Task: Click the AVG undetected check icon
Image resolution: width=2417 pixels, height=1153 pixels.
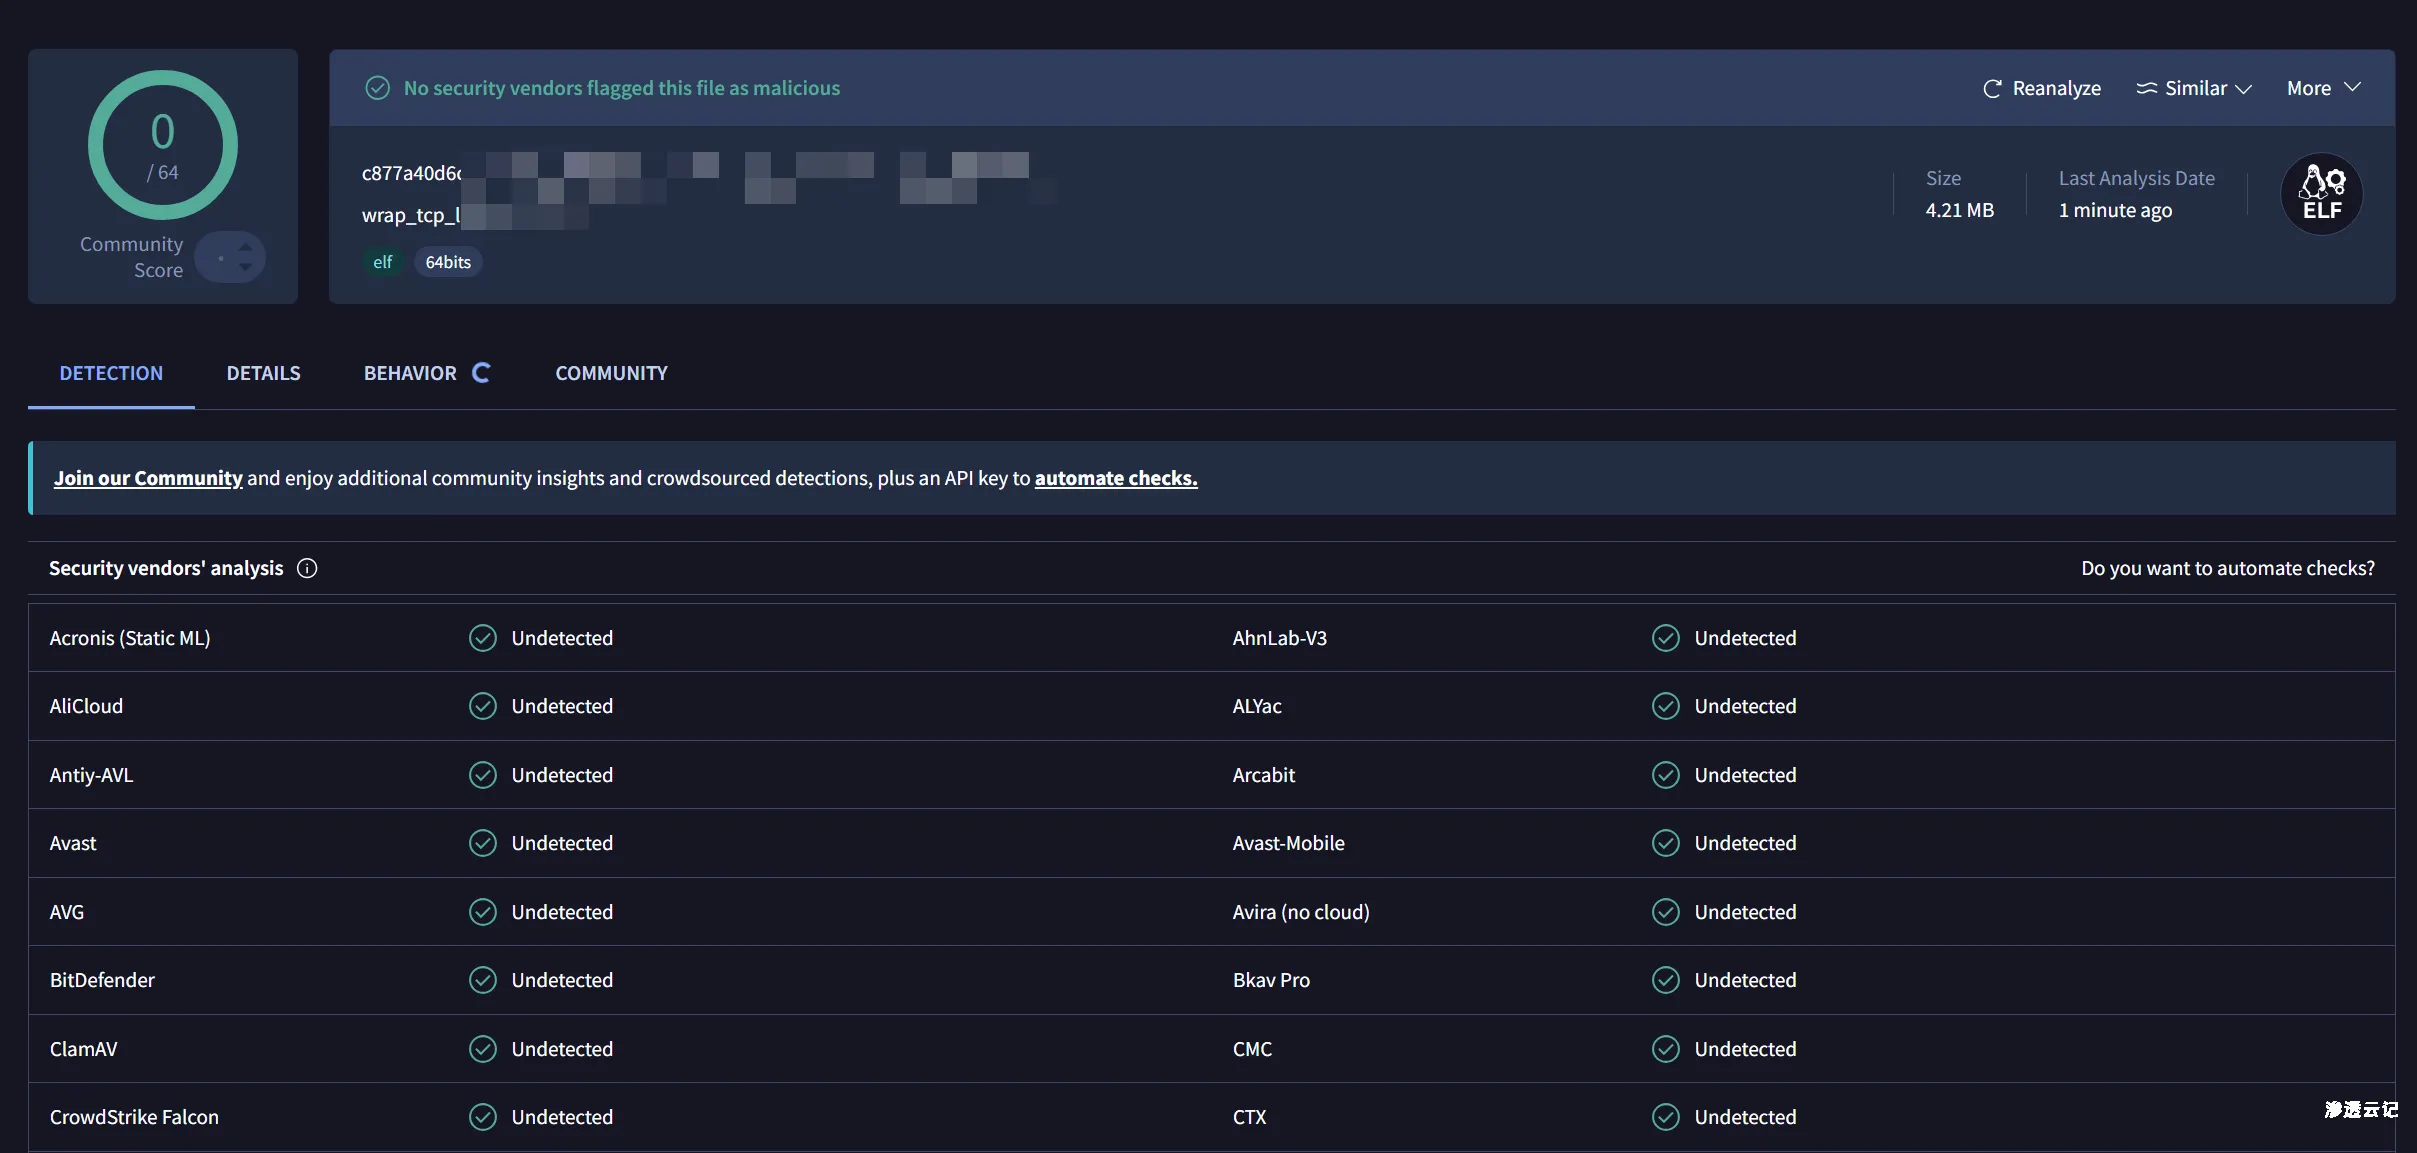Action: tap(483, 912)
